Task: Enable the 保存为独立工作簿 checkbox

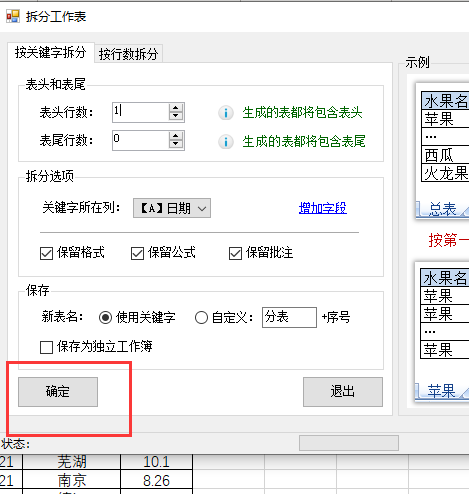Action: (x=46, y=347)
